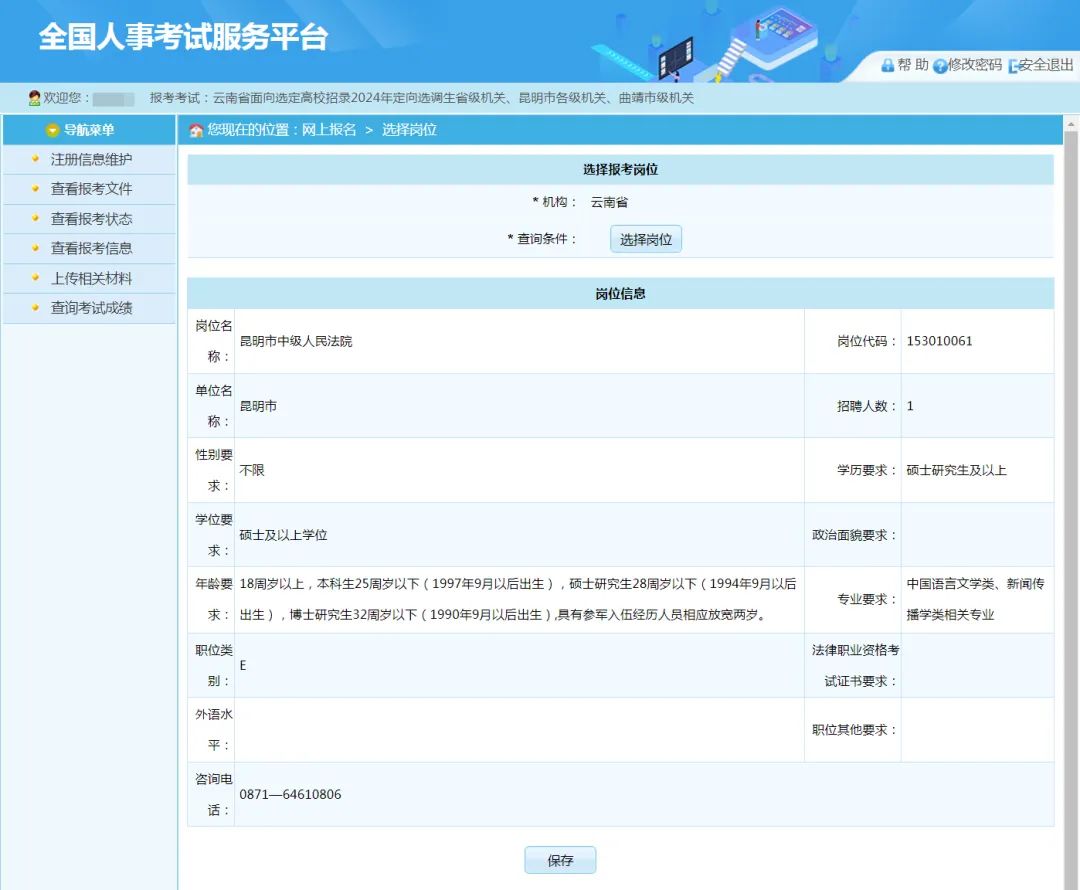
Task: Click the 选择岗位 breadcrumb text
Action: coord(409,130)
